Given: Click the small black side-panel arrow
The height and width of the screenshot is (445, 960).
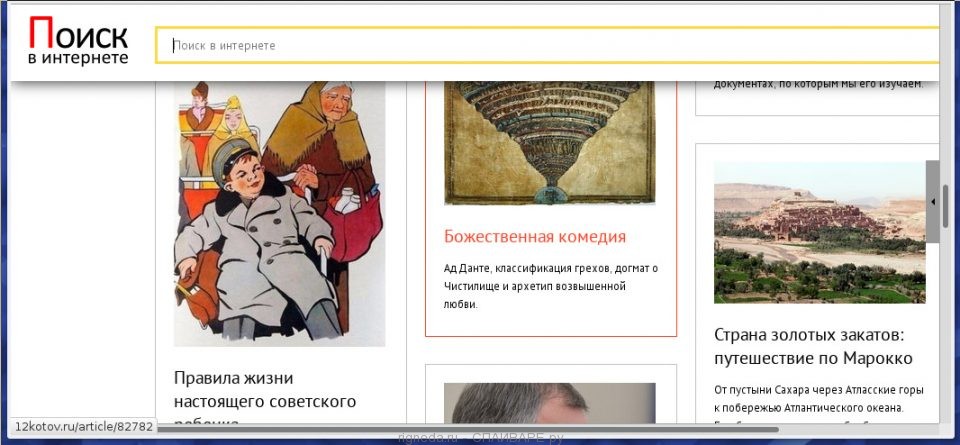Looking at the screenshot, I should (x=933, y=202).
